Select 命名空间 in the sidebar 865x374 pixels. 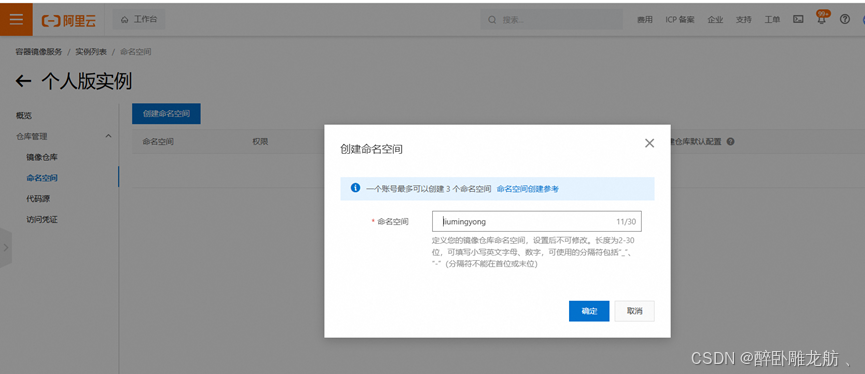coord(42,178)
